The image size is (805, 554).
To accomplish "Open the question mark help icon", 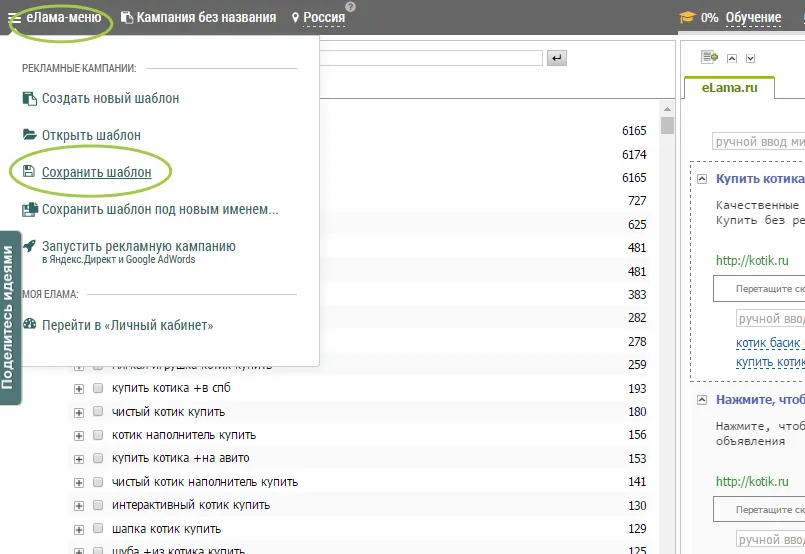I will 351,7.
